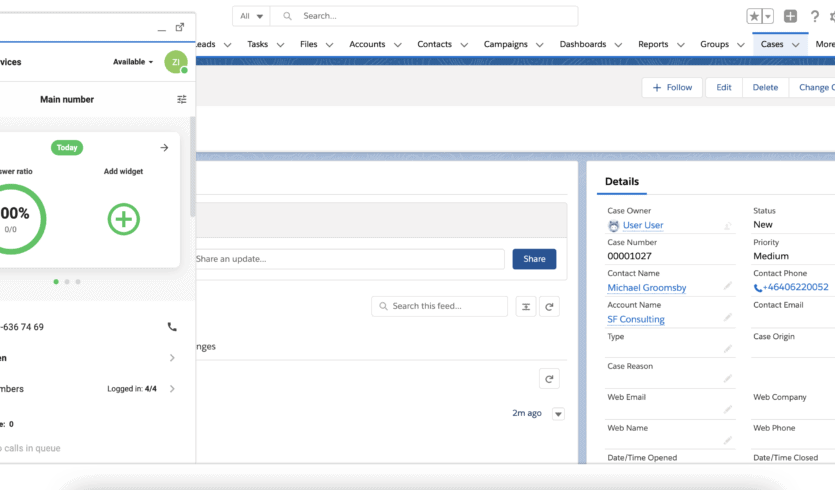
Task: Click the global Search field
Action: [x=424, y=16]
